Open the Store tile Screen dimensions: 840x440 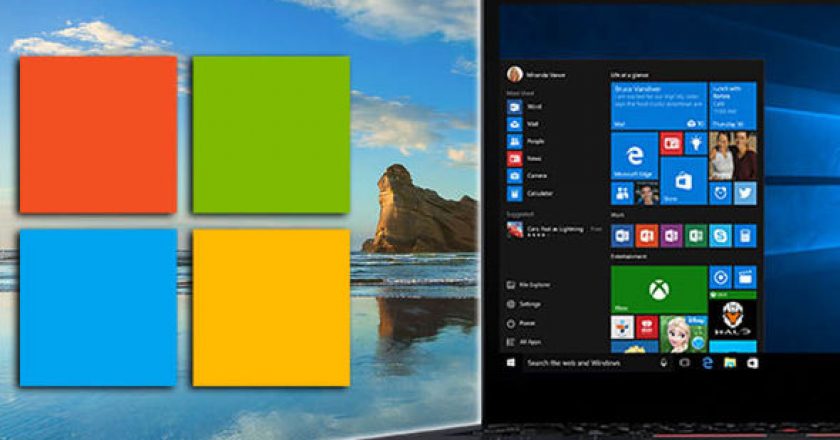point(683,181)
